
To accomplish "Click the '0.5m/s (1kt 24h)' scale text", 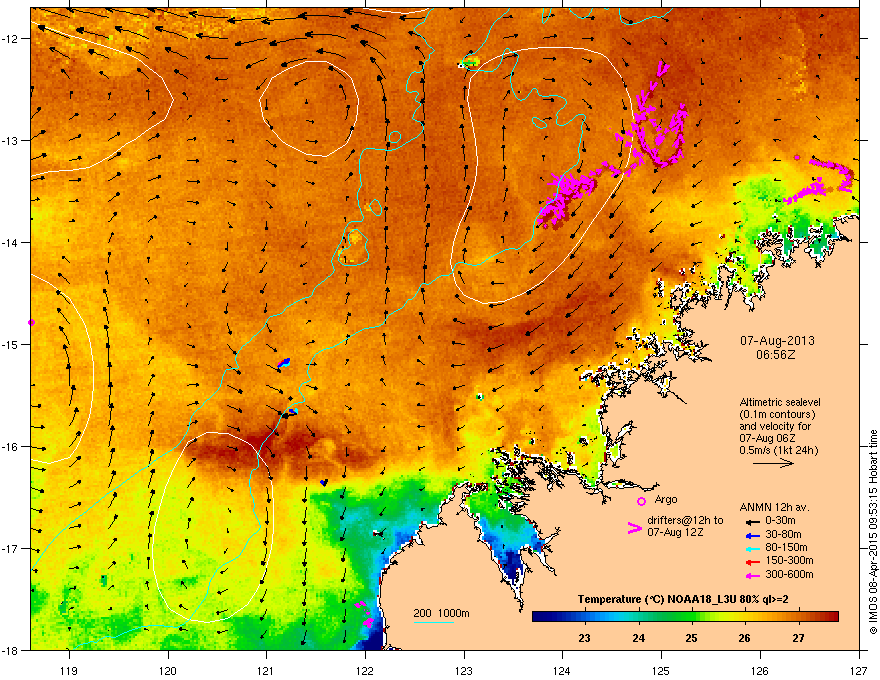I will pos(779,450).
